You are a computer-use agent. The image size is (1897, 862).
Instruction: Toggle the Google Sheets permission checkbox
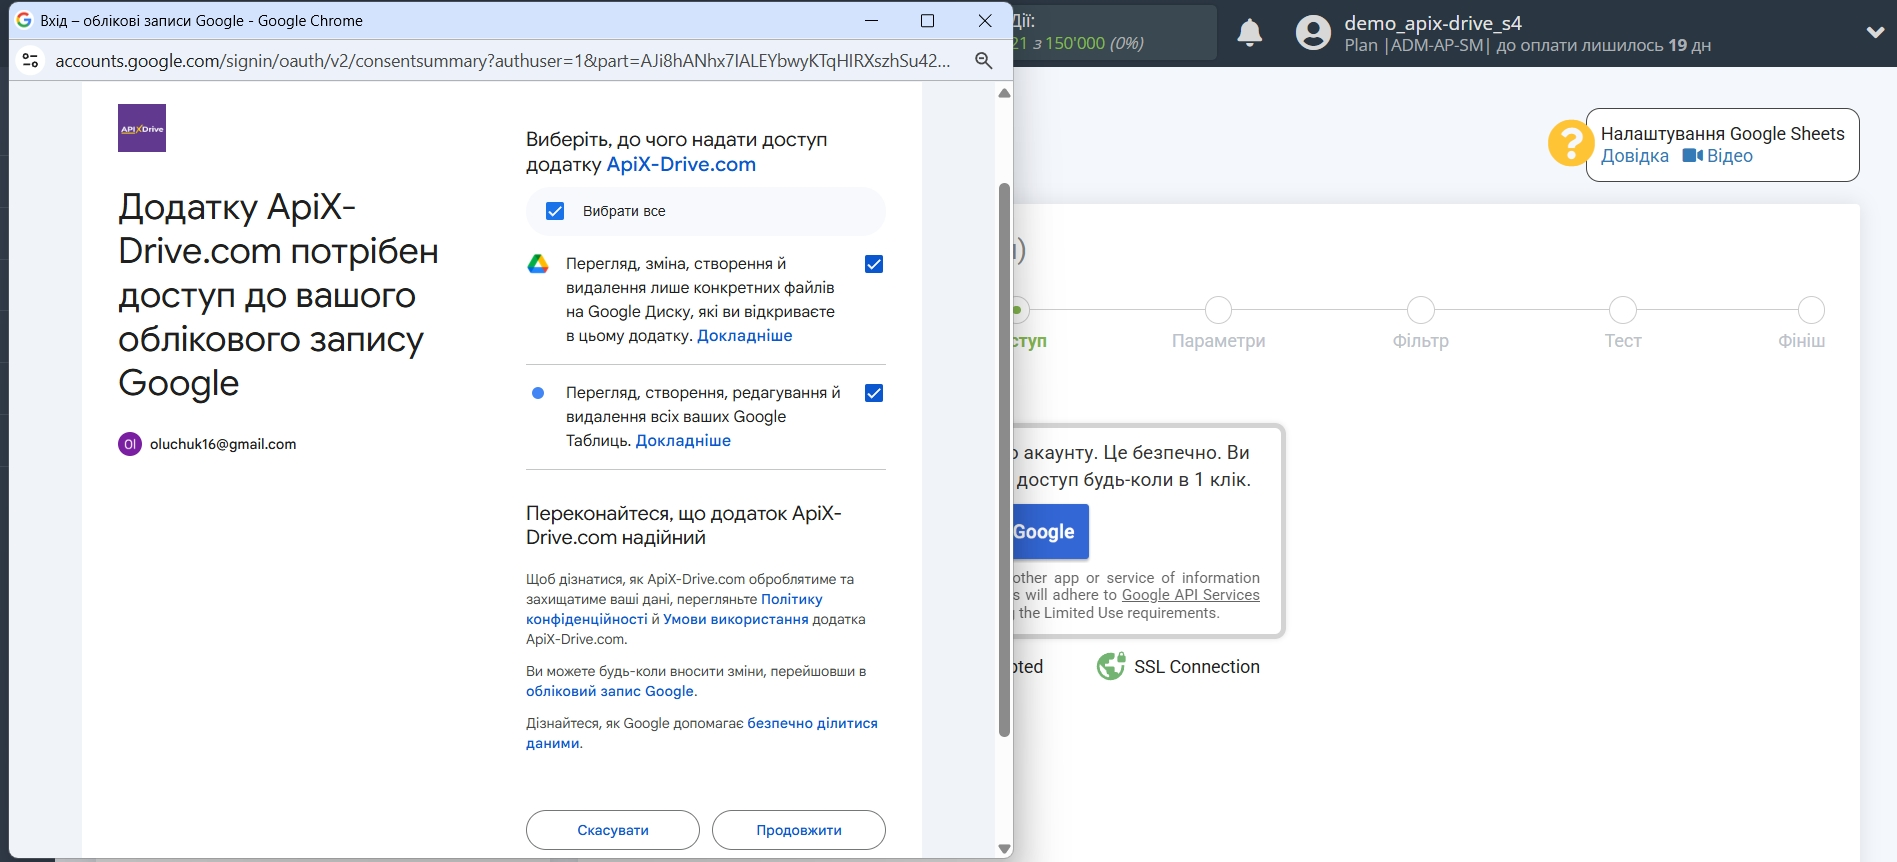pyautogui.click(x=874, y=393)
